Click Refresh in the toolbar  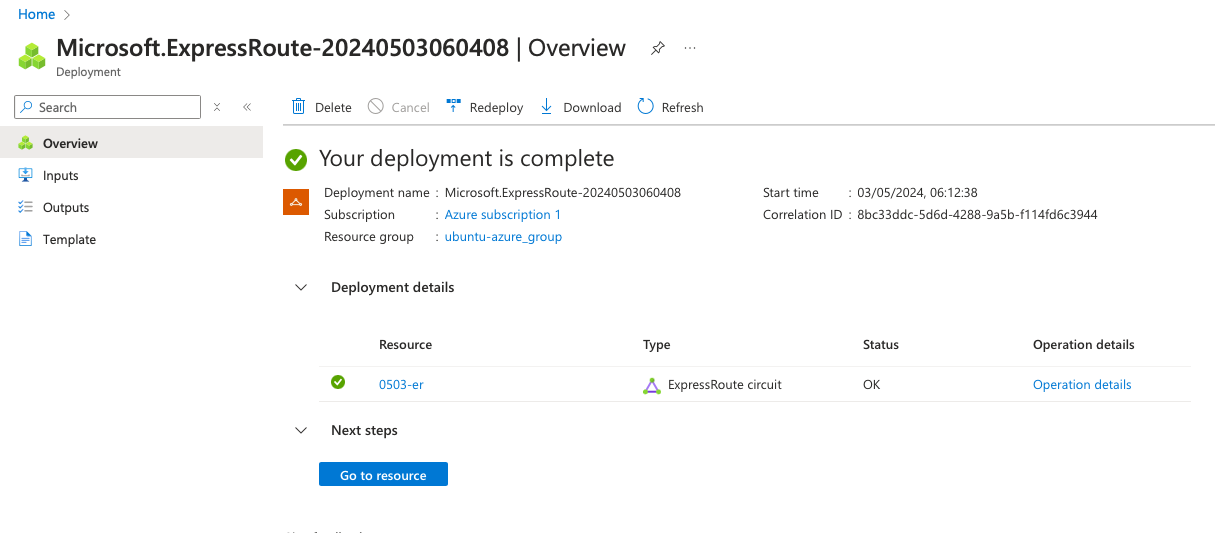[x=670, y=107]
